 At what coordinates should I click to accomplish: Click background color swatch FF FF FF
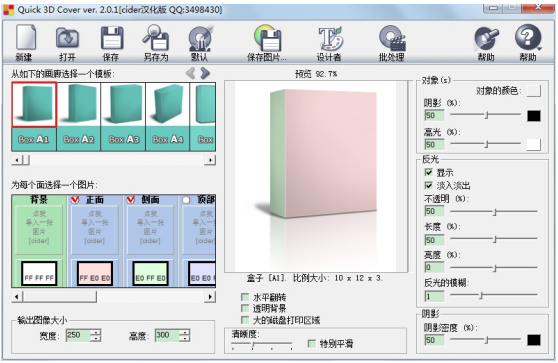click(39, 273)
